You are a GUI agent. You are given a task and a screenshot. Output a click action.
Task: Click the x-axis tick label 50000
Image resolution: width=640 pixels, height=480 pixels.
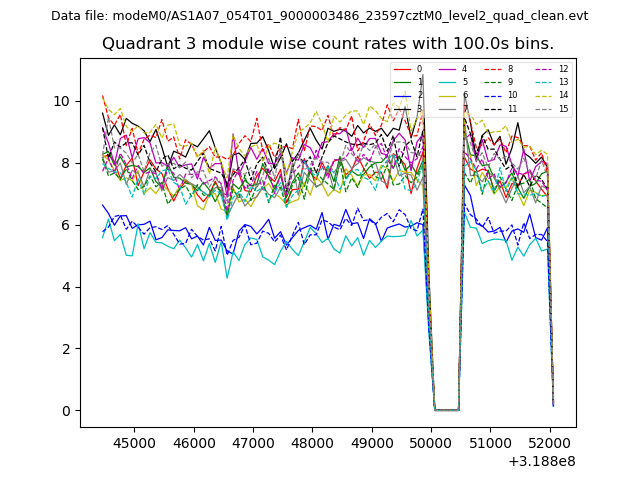(x=432, y=442)
